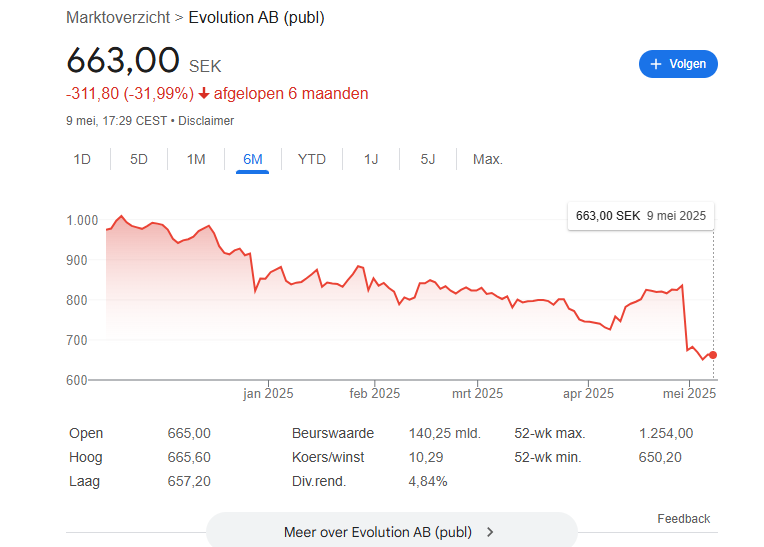Screen dimensions: 764x547
Task: Click the Laag value 657,20
Action: 189,481
